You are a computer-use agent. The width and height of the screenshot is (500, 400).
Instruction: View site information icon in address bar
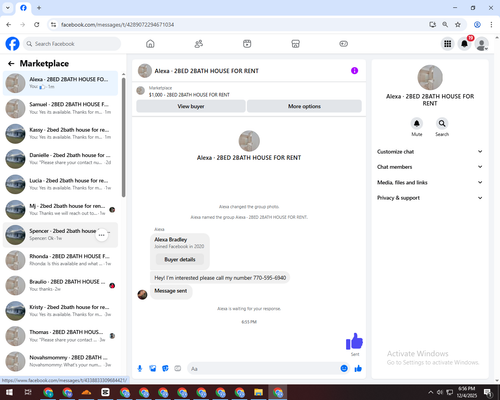(x=53, y=25)
